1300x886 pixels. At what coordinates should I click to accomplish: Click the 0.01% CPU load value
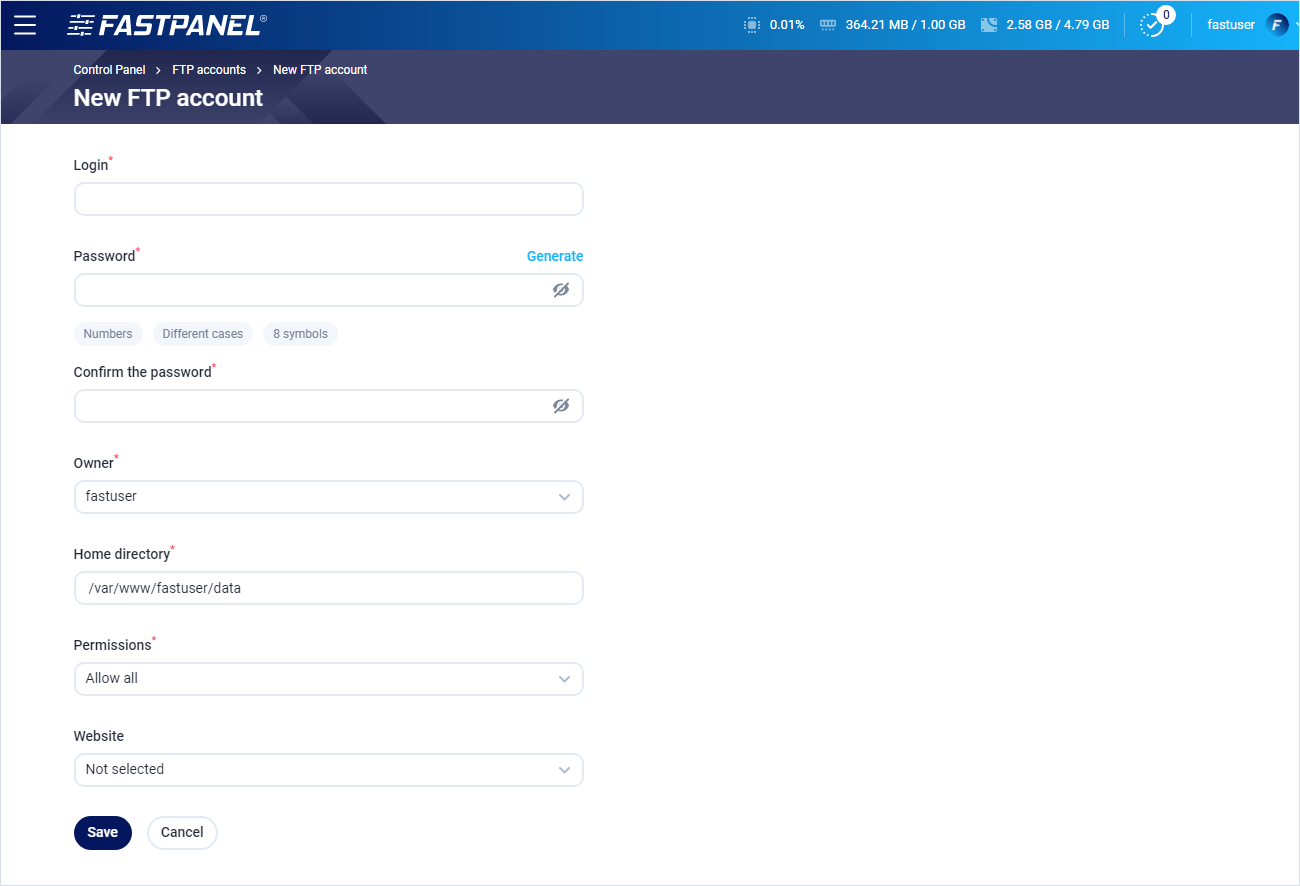coord(787,25)
